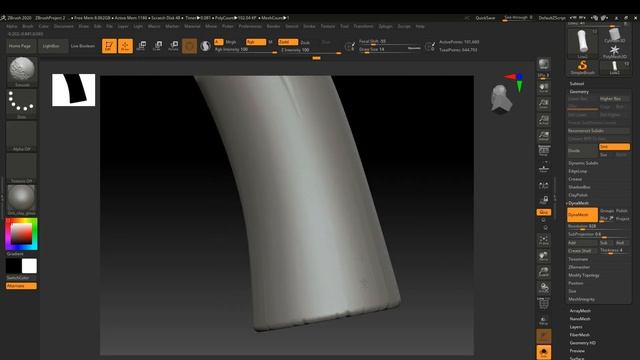Image resolution: width=640 pixels, height=360 pixels.
Task: Click the Zoom3D icon in right shelf
Action: pos(544,272)
